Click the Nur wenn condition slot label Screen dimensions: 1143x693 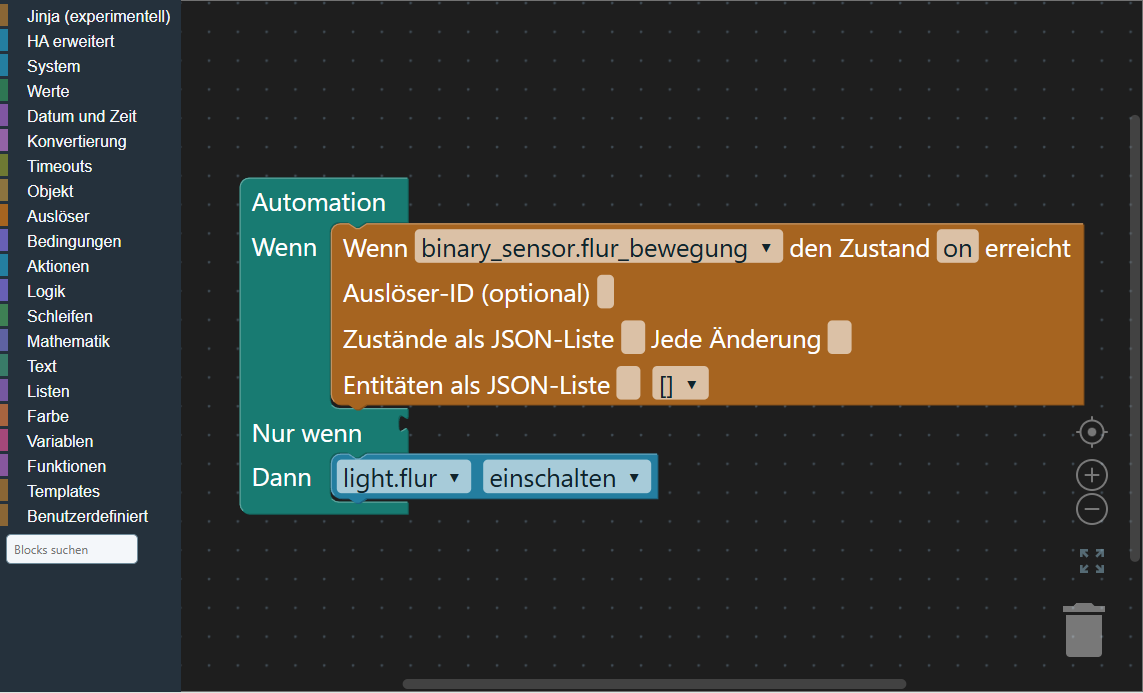click(x=307, y=433)
